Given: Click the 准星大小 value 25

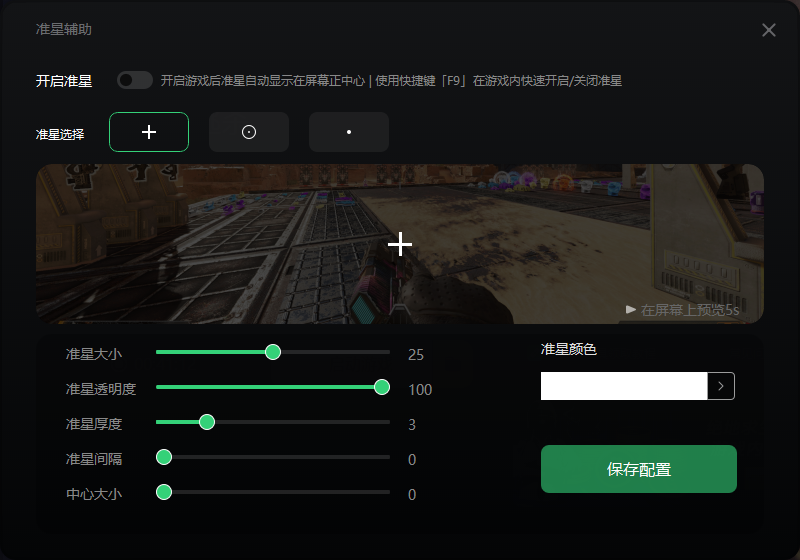Looking at the screenshot, I should [x=416, y=355].
